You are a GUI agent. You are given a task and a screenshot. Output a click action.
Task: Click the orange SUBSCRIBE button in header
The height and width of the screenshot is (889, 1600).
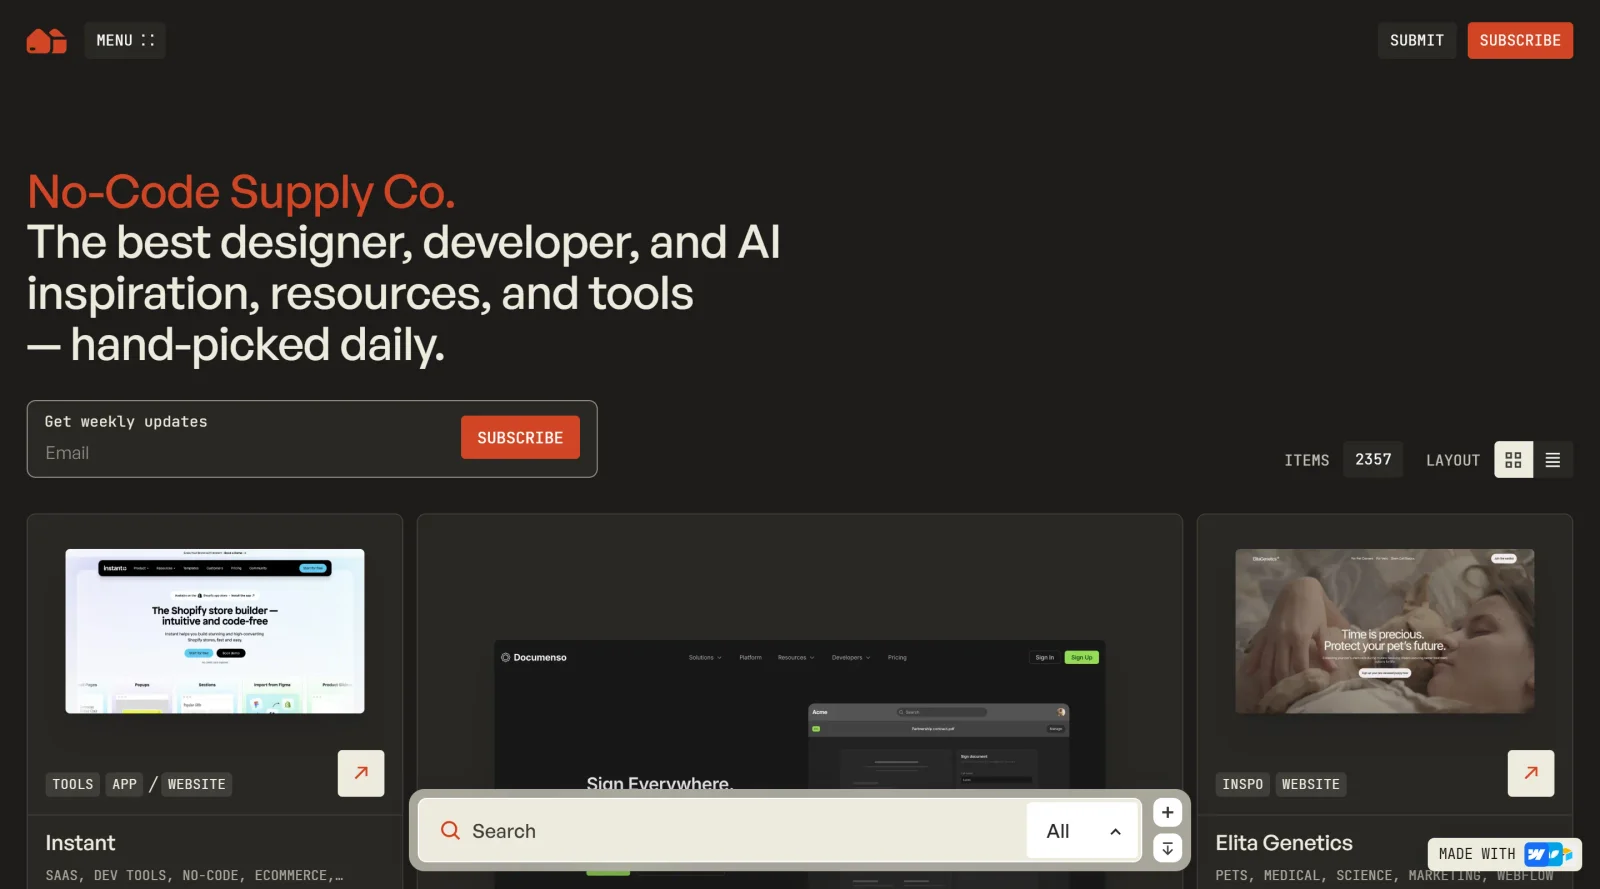[1520, 40]
